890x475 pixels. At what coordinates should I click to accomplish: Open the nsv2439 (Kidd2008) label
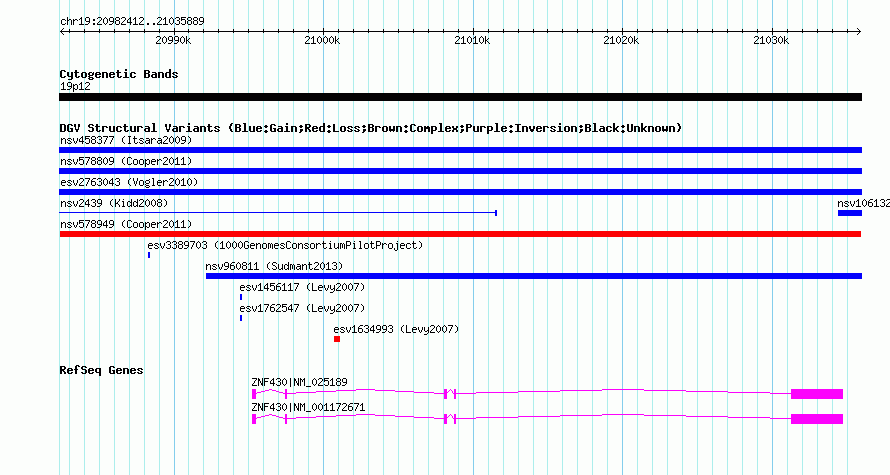point(114,203)
